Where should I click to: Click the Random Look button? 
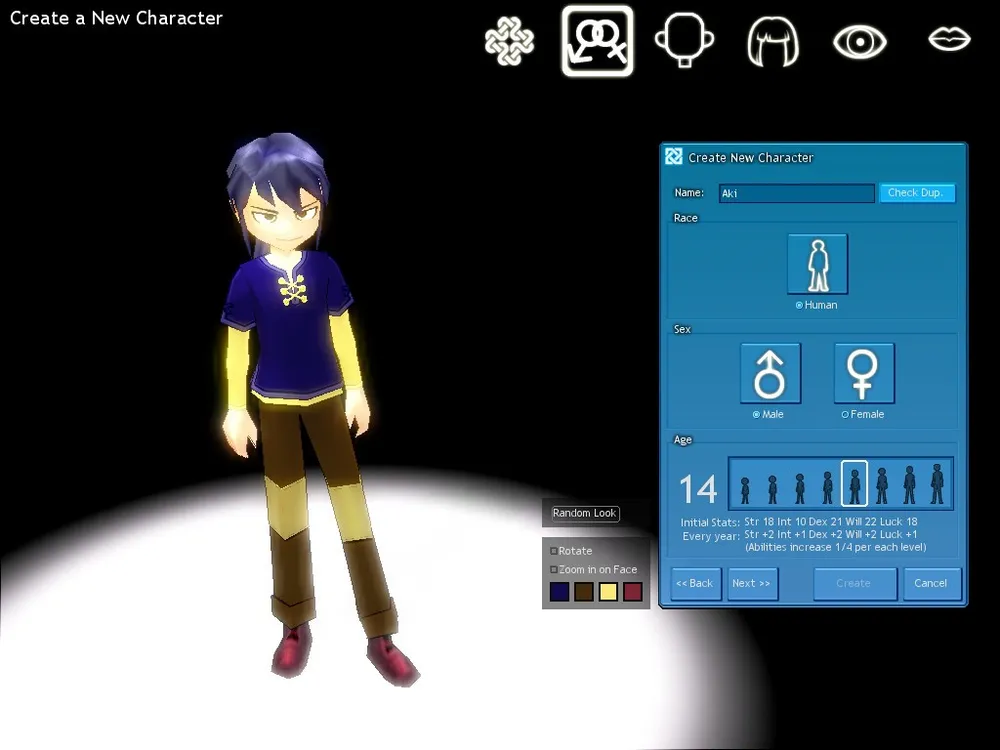coord(585,513)
